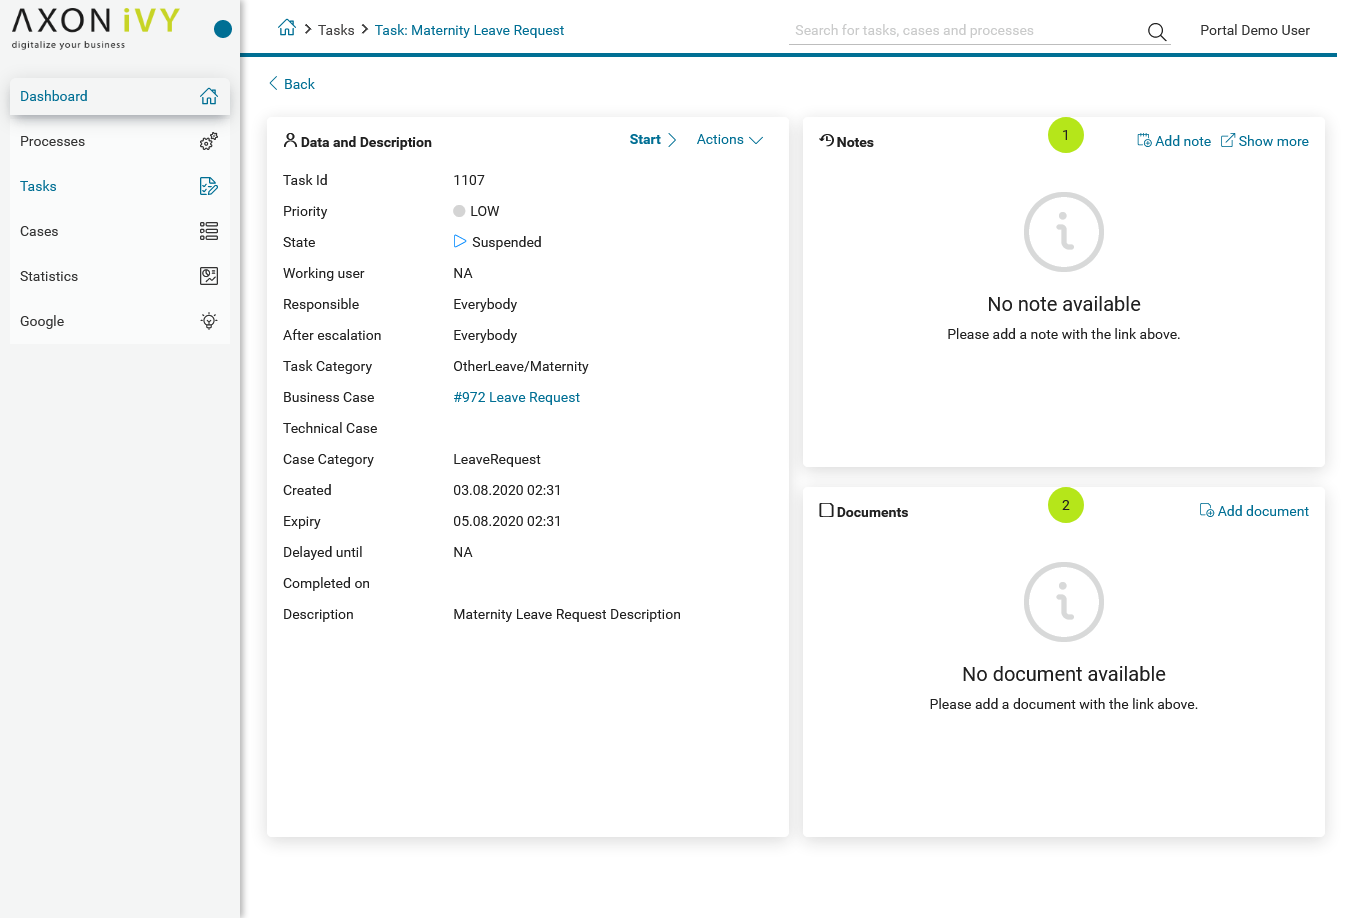Click the Statistics chart icon in sidebar
The height and width of the screenshot is (918, 1352).
(x=209, y=276)
